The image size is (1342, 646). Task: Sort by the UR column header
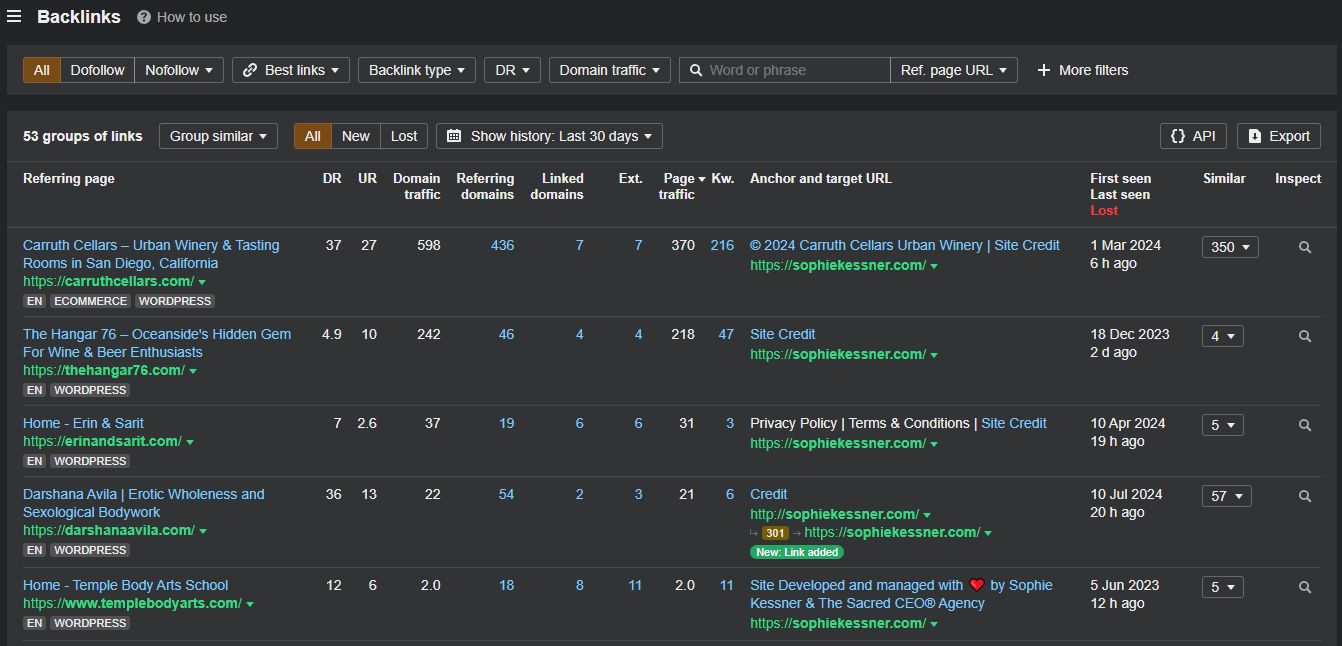coord(367,178)
